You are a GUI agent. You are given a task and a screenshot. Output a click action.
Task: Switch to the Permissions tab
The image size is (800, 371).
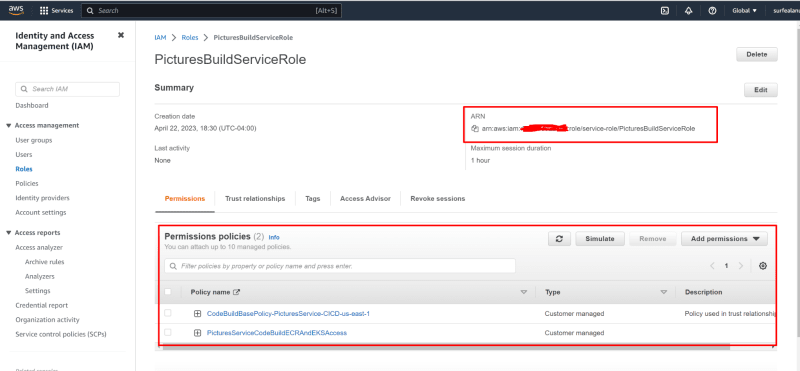click(185, 199)
